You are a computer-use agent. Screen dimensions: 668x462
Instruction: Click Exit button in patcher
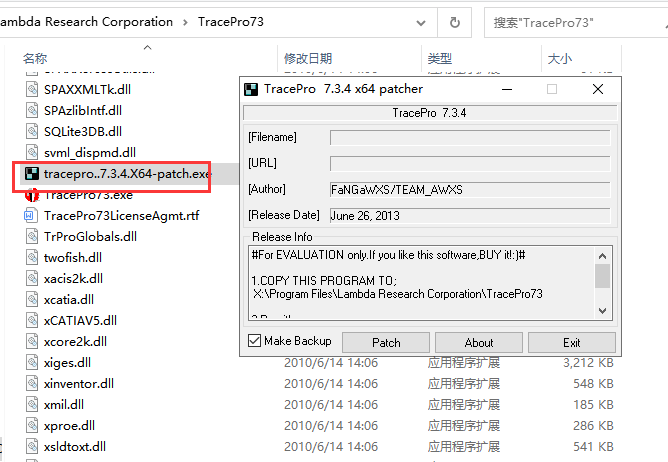571,342
